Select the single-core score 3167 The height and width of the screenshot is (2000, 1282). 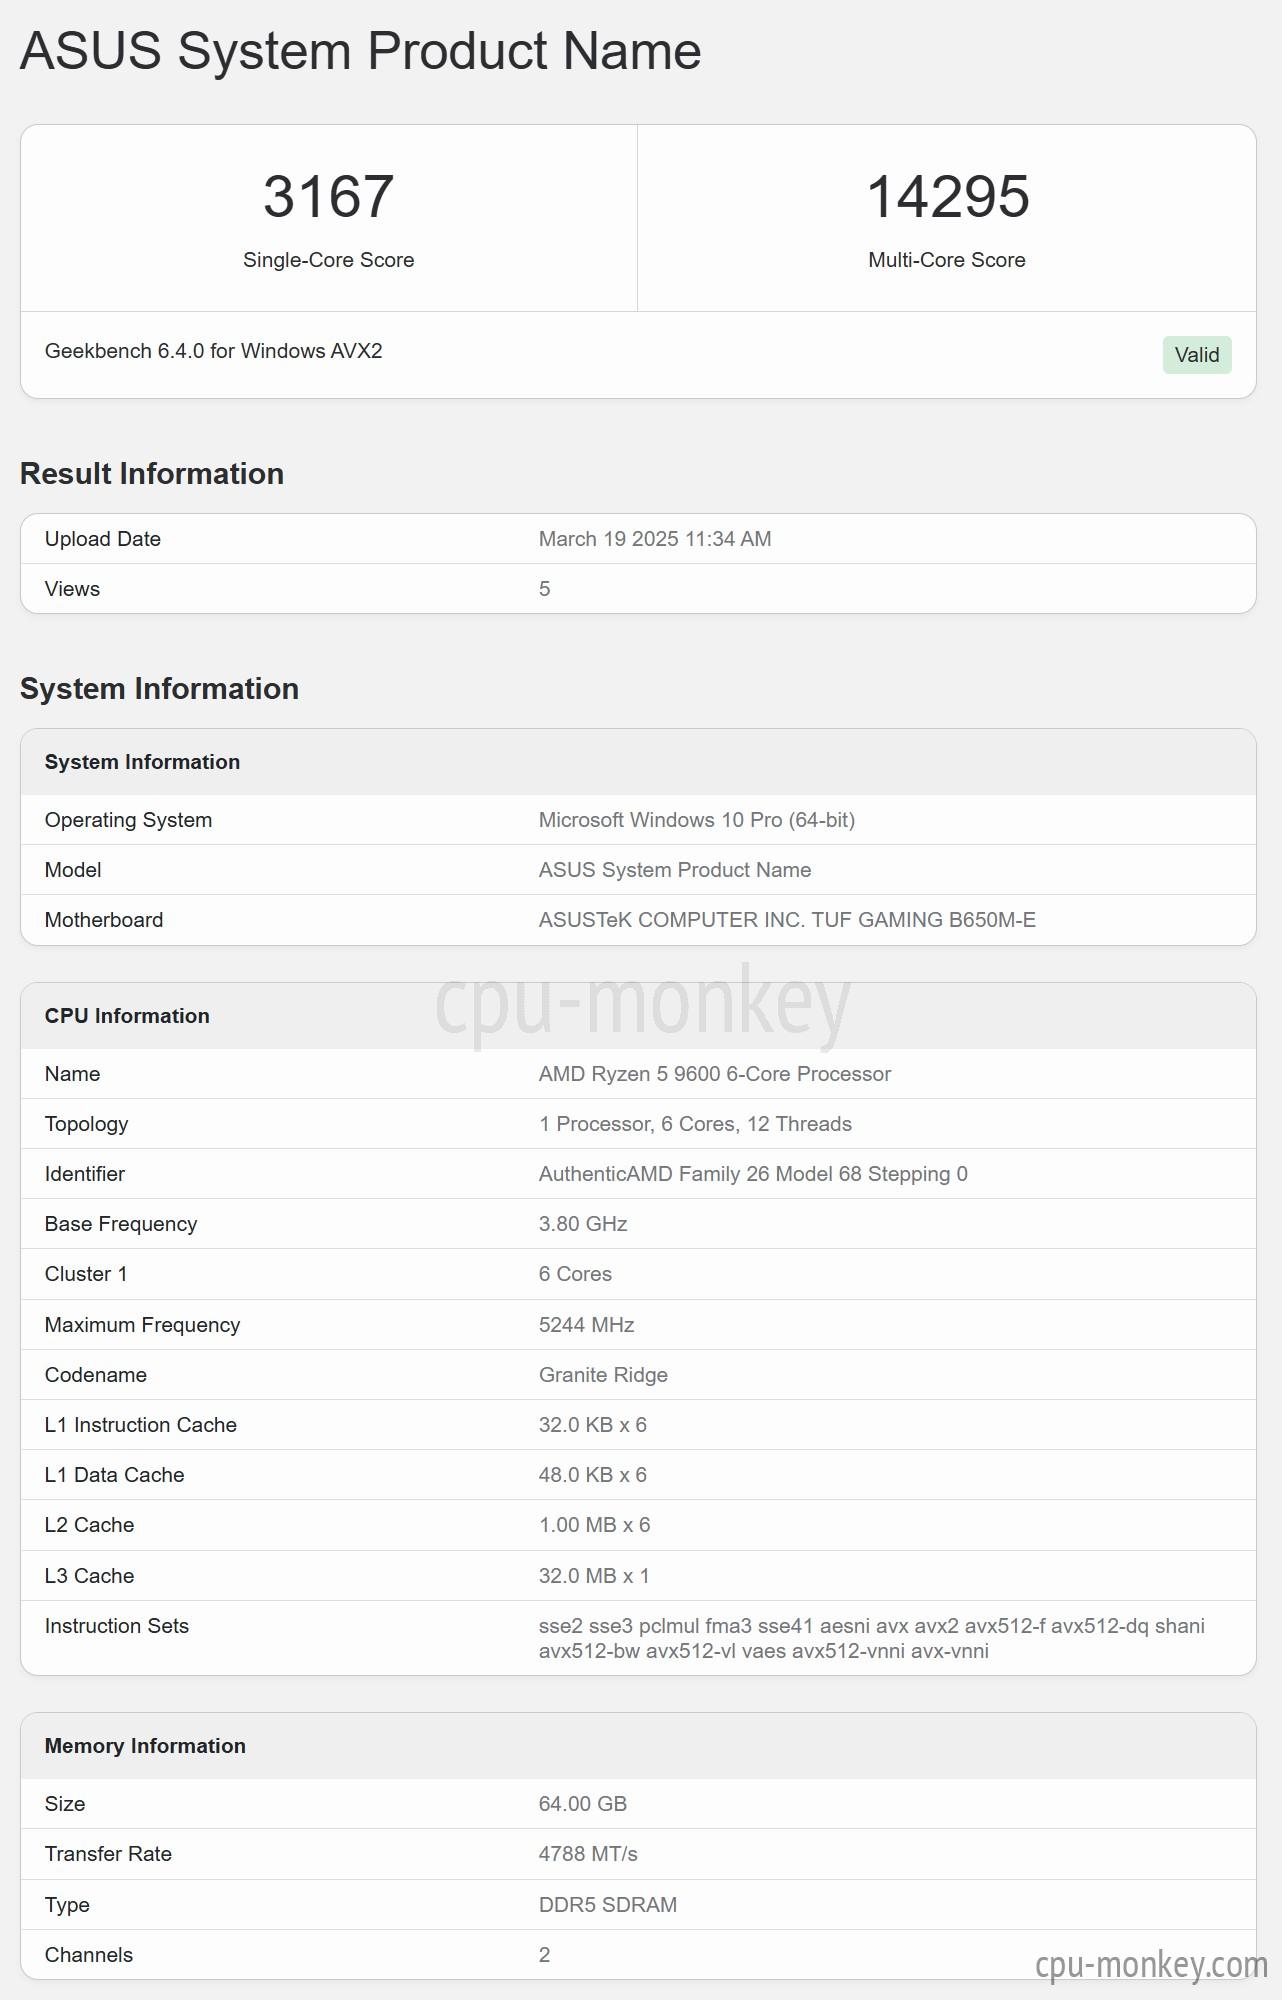coord(328,196)
